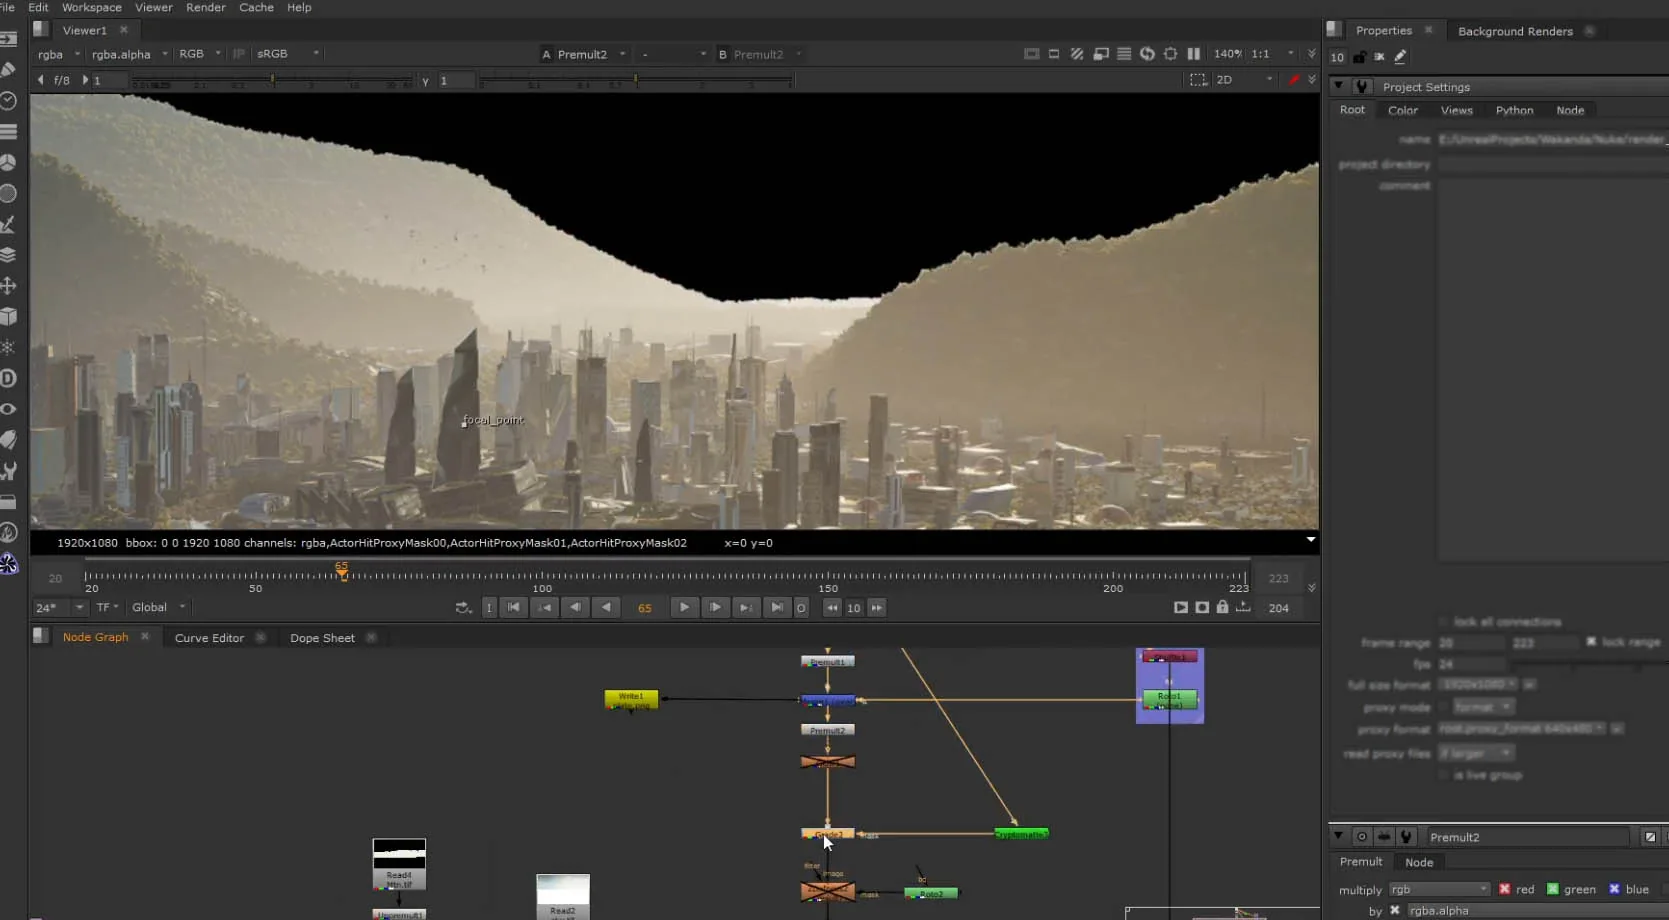Set the in point with the I button
Viewport: 1669px width, 920px height.
489,608
